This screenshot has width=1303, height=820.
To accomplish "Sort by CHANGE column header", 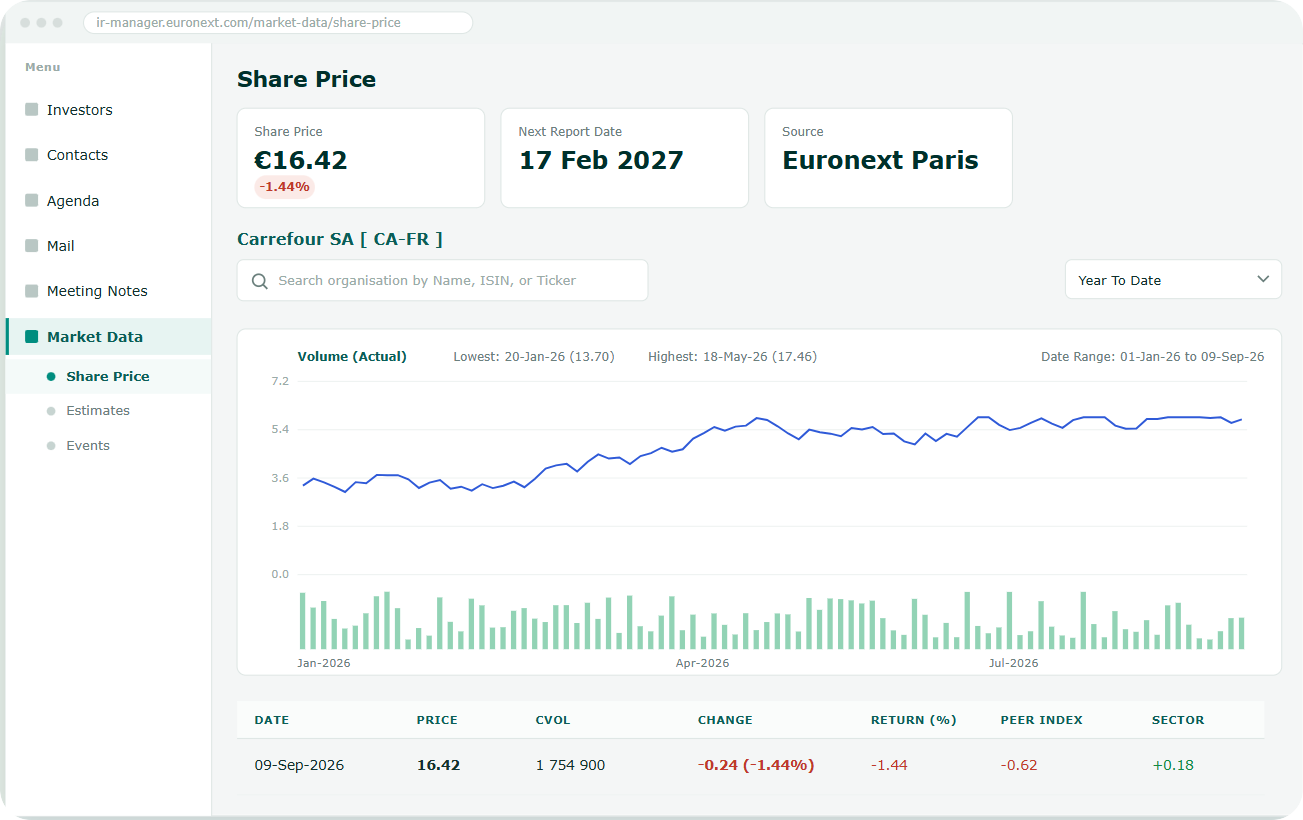I will pyautogui.click(x=725, y=720).
